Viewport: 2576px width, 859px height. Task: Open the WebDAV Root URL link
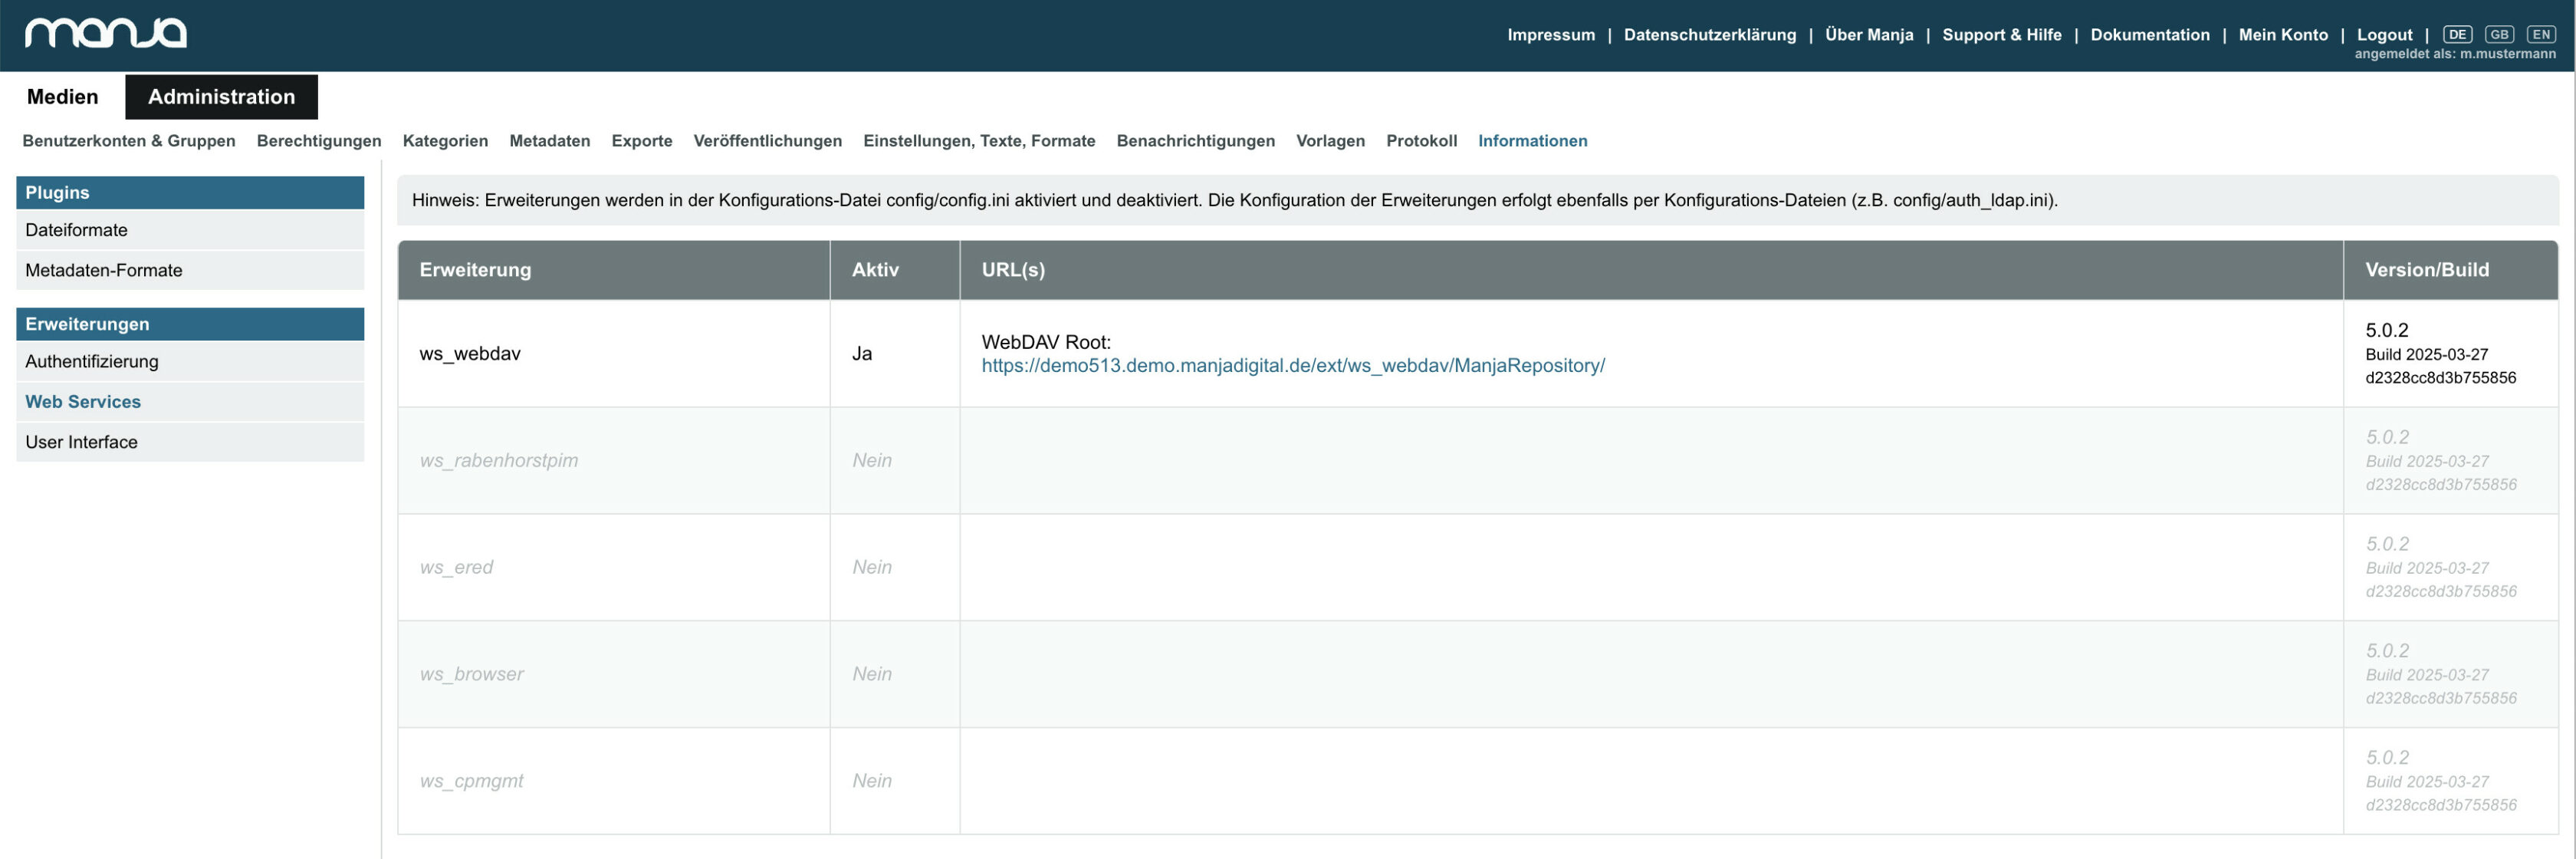coord(1293,366)
